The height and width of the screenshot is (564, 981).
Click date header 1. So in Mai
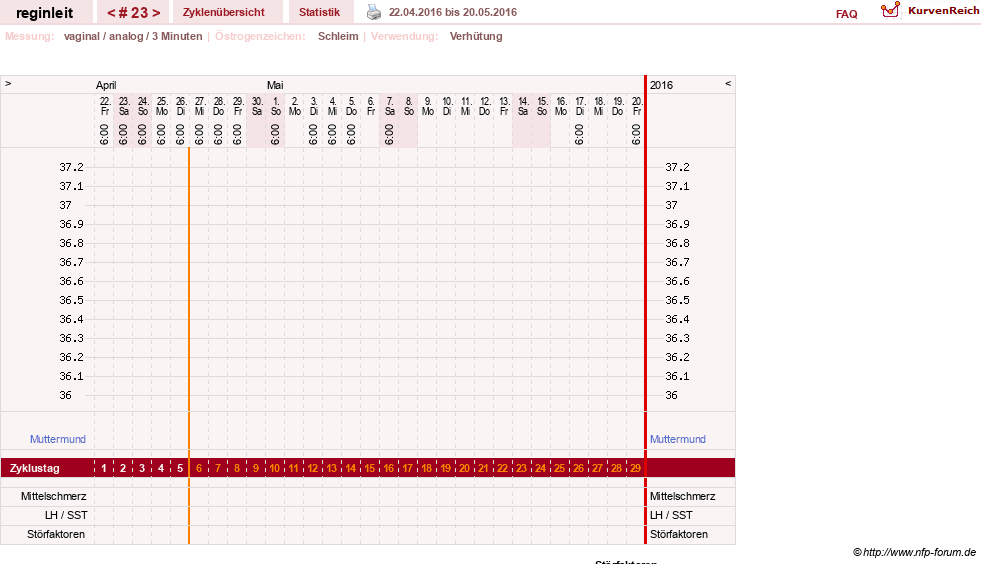(275, 106)
